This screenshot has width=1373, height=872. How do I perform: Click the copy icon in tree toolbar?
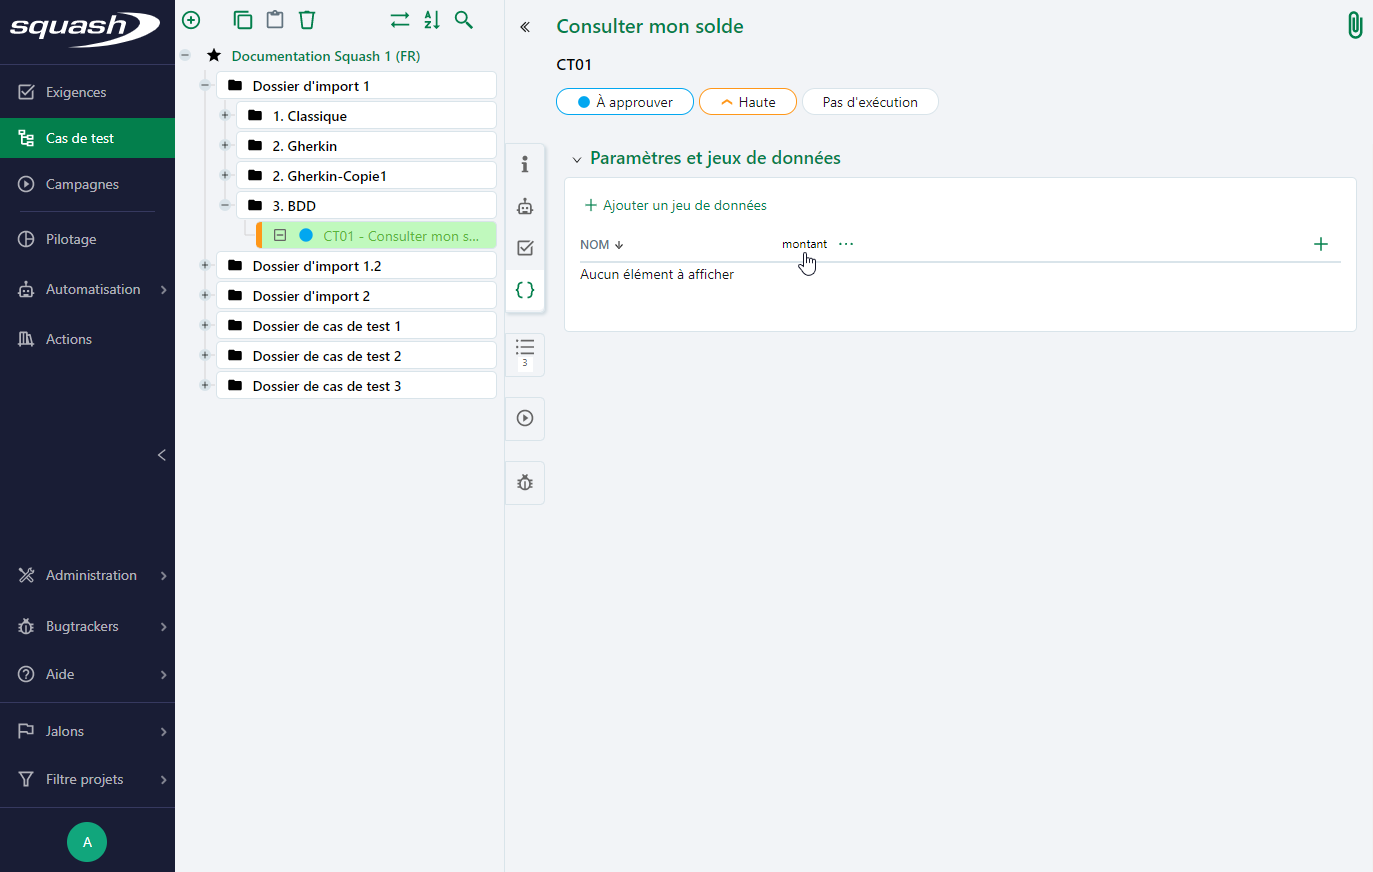243,20
